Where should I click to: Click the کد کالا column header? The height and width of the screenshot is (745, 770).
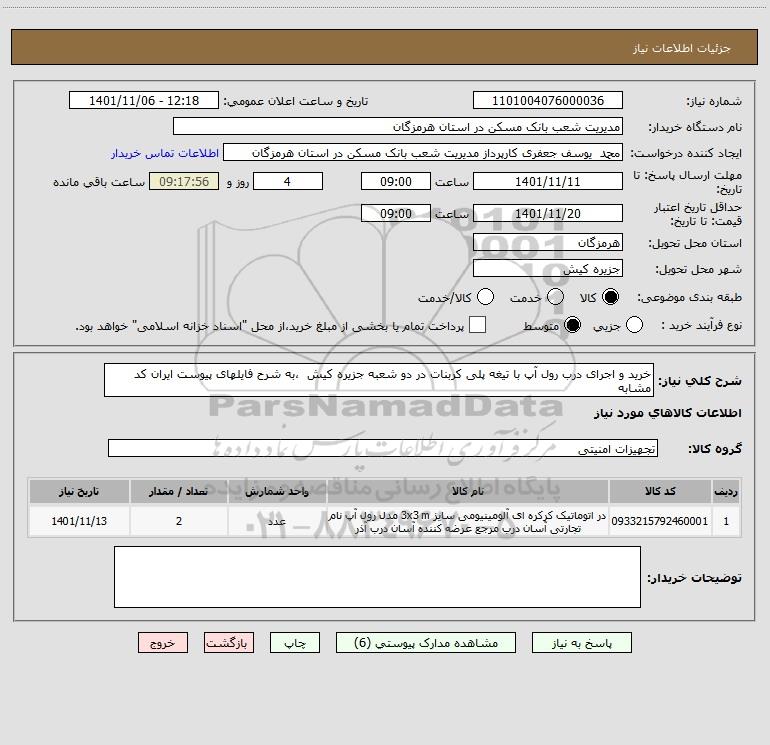pyautogui.click(x=660, y=491)
